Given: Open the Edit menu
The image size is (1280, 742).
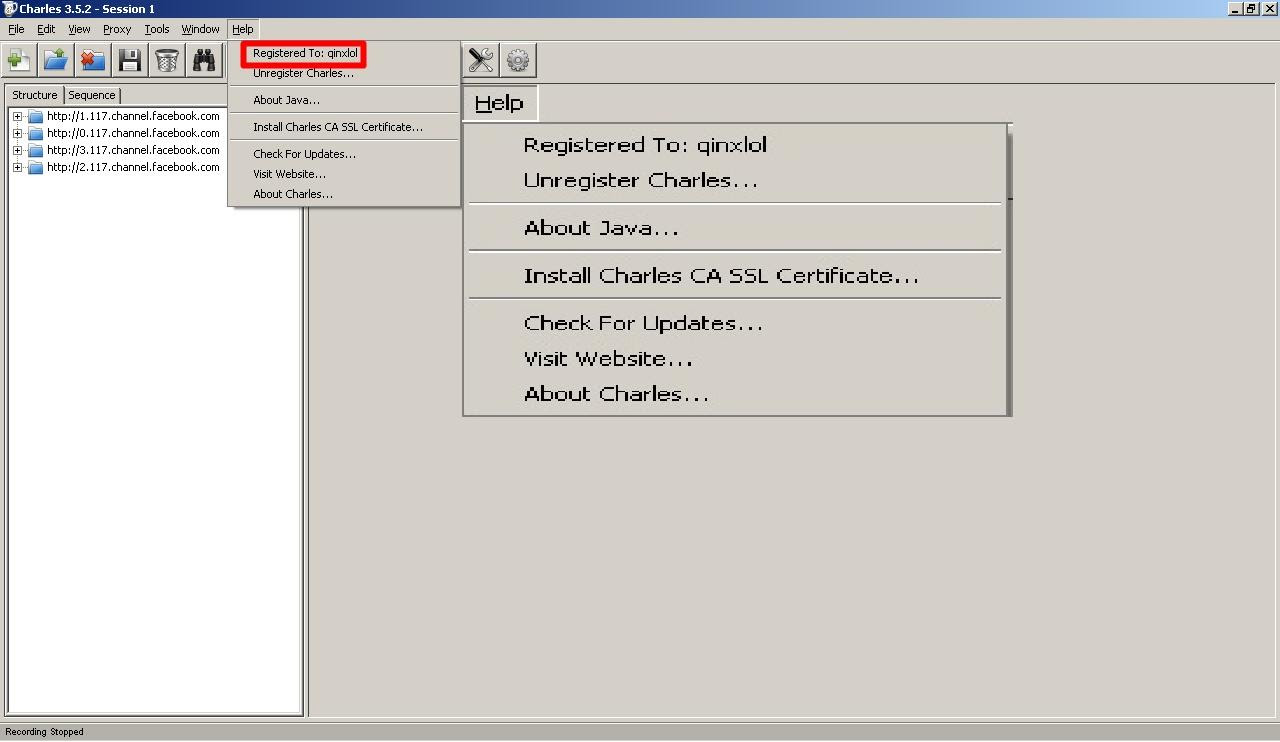Looking at the screenshot, I should click(46, 29).
